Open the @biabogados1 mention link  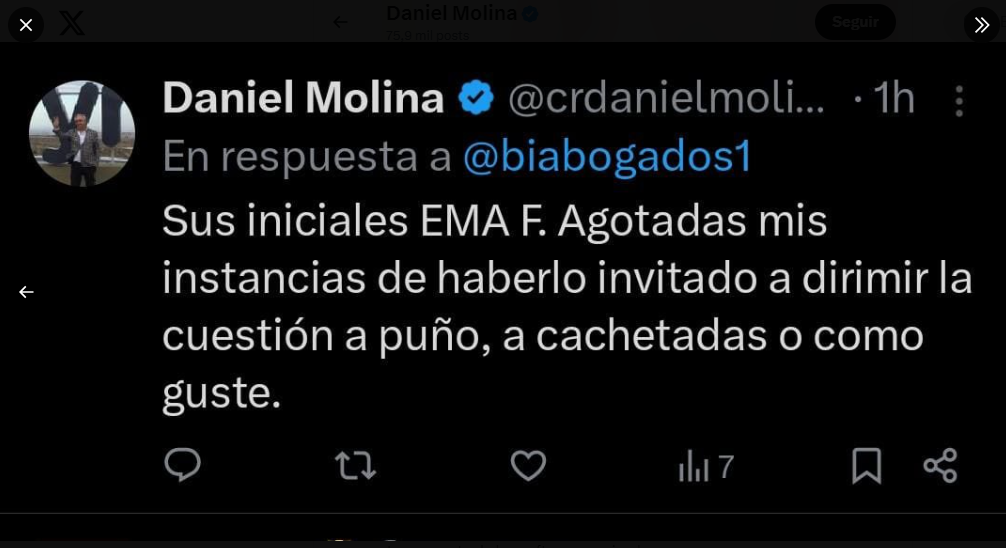[x=607, y=156]
